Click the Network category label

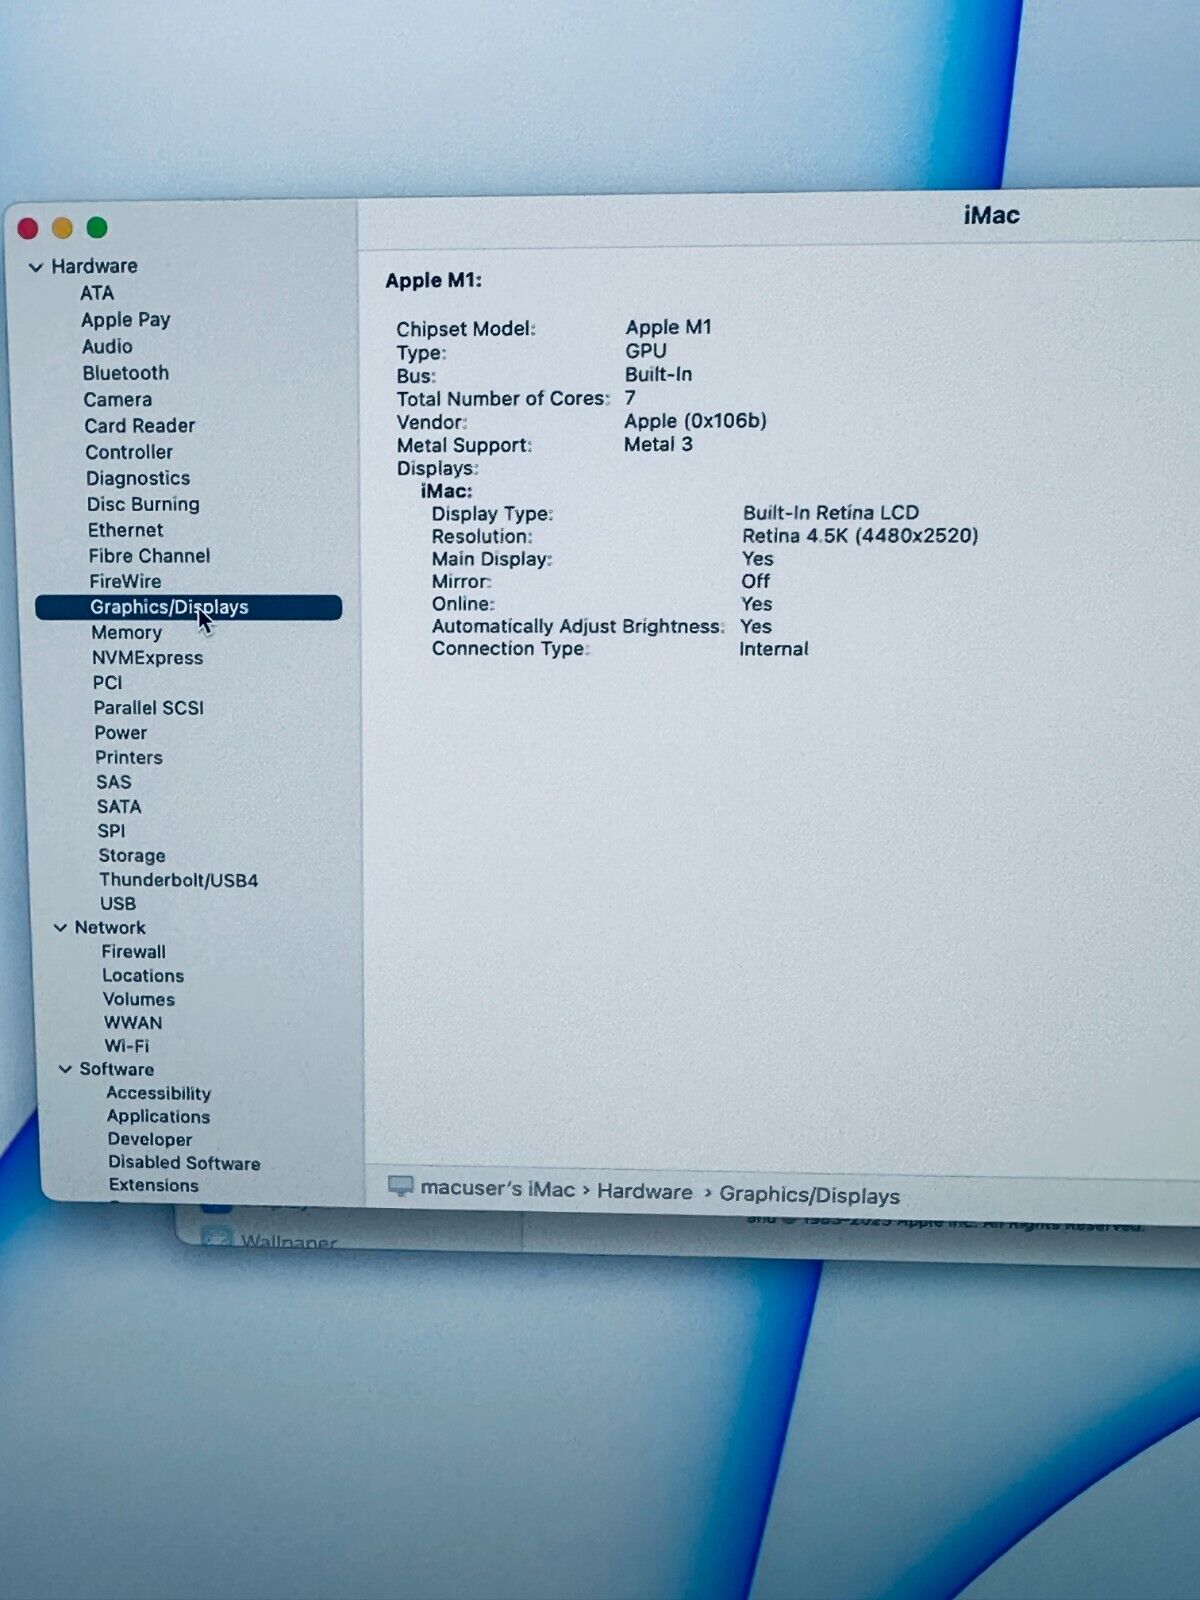pyautogui.click(x=110, y=927)
